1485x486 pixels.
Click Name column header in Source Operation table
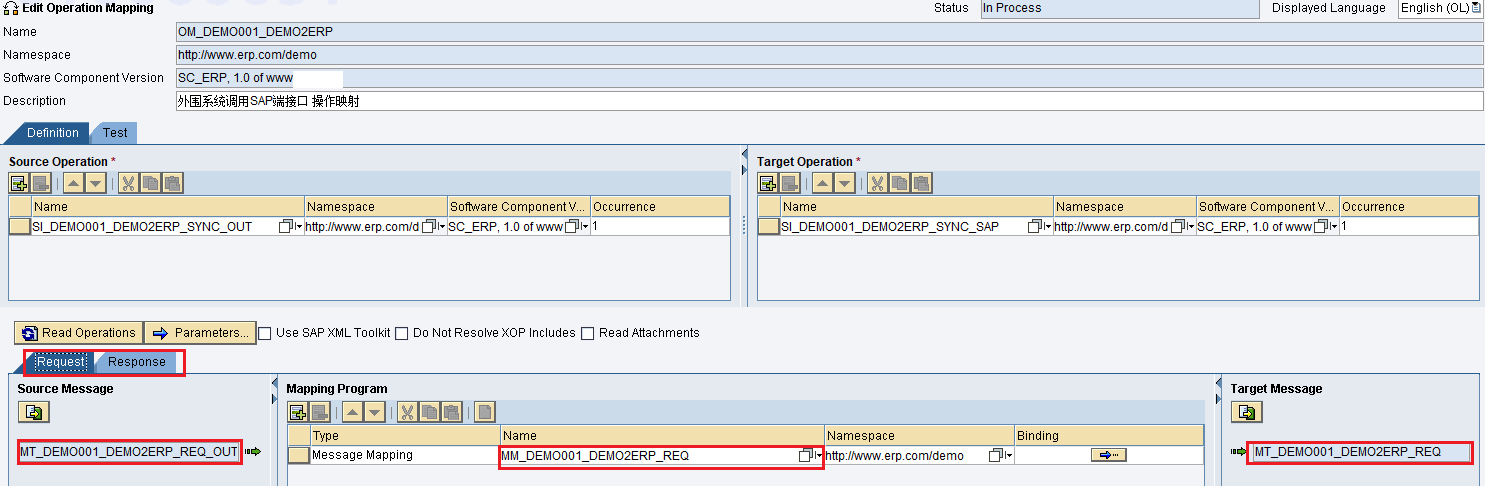click(168, 207)
